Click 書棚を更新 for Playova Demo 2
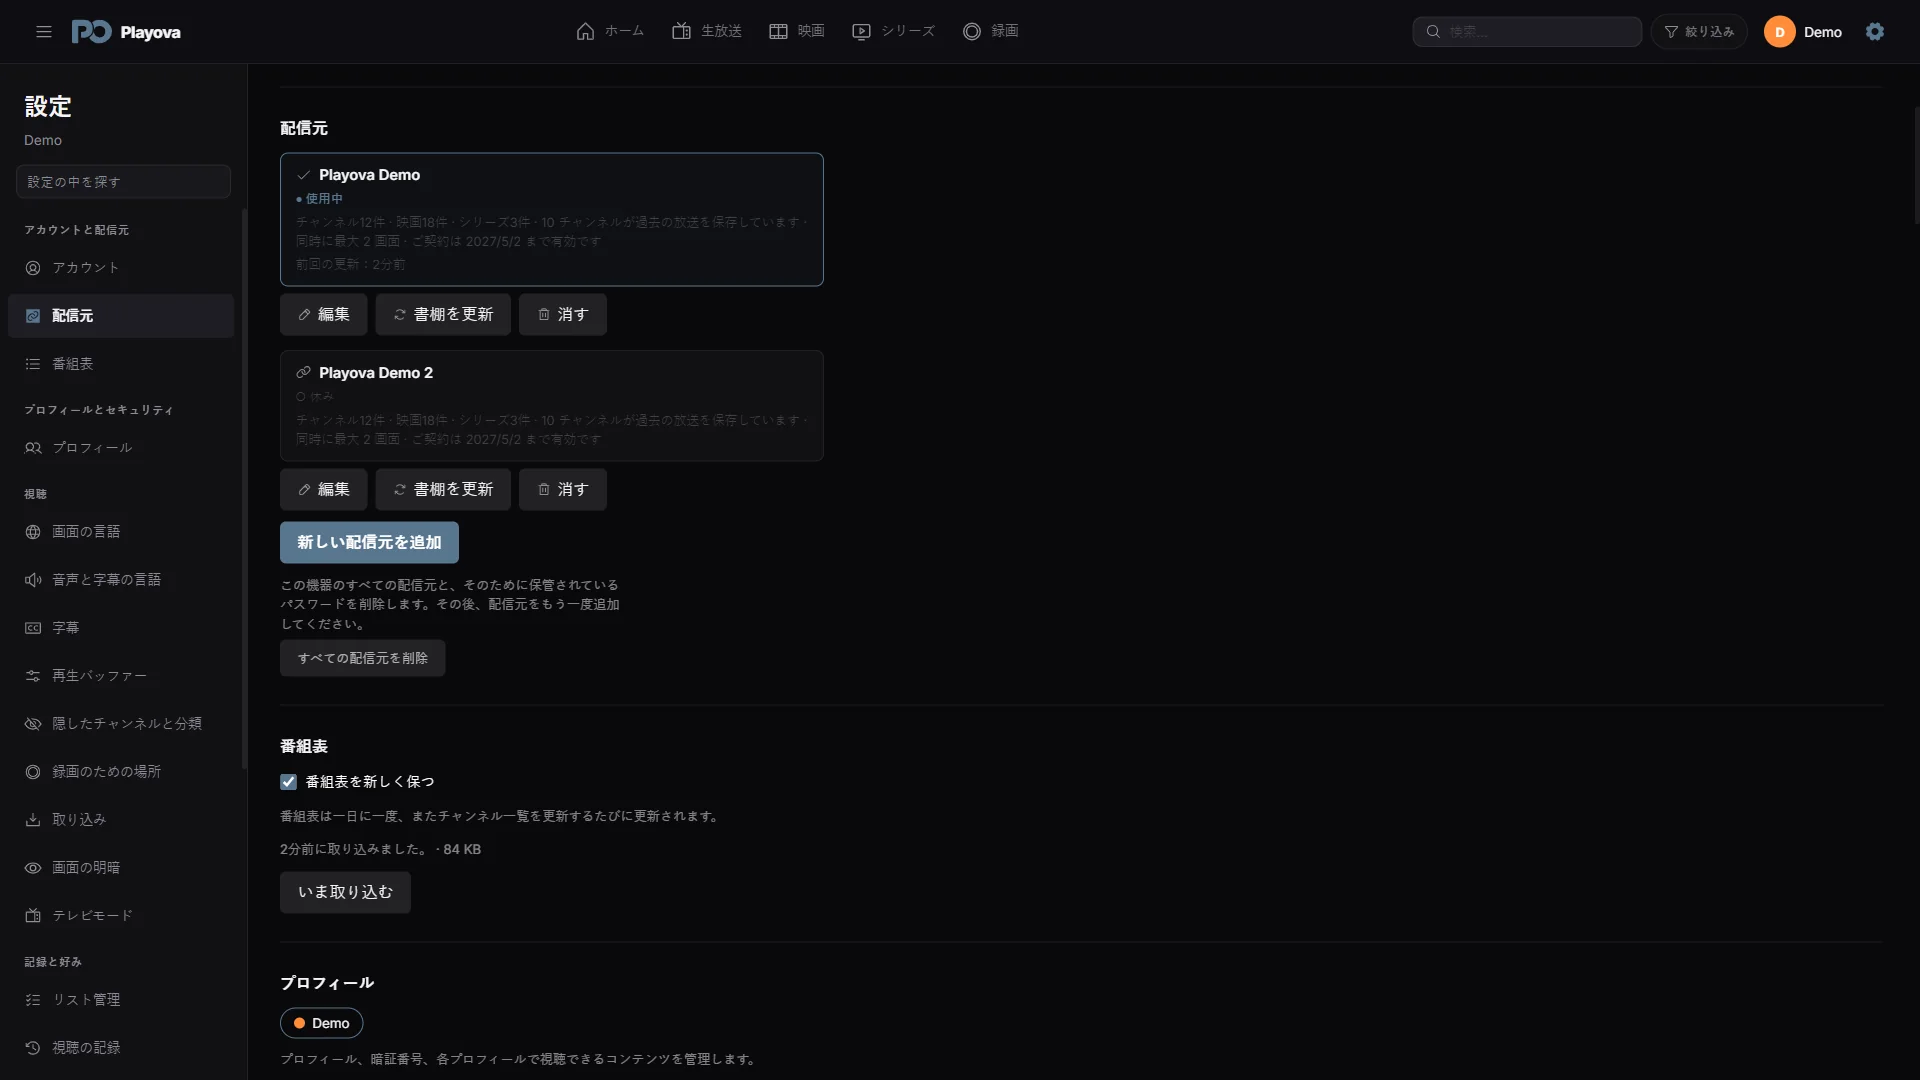Viewport: 1920px width, 1080px height. point(443,490)
